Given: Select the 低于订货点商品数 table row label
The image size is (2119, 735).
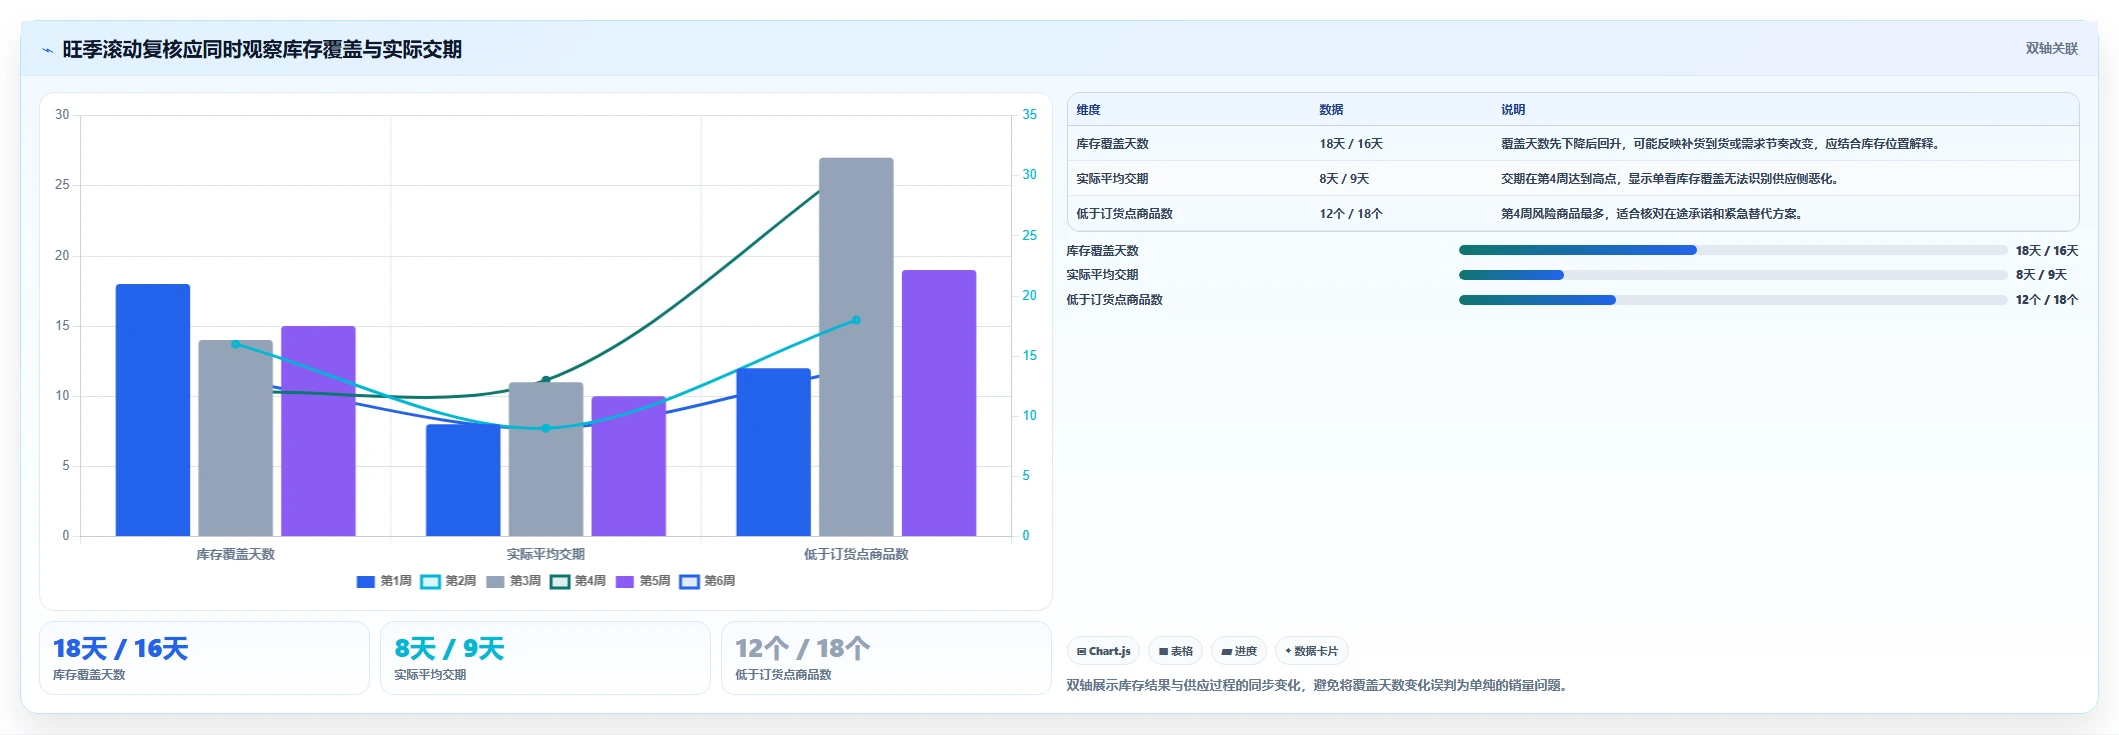Looking at the screenshot, I should [1124, 214].
